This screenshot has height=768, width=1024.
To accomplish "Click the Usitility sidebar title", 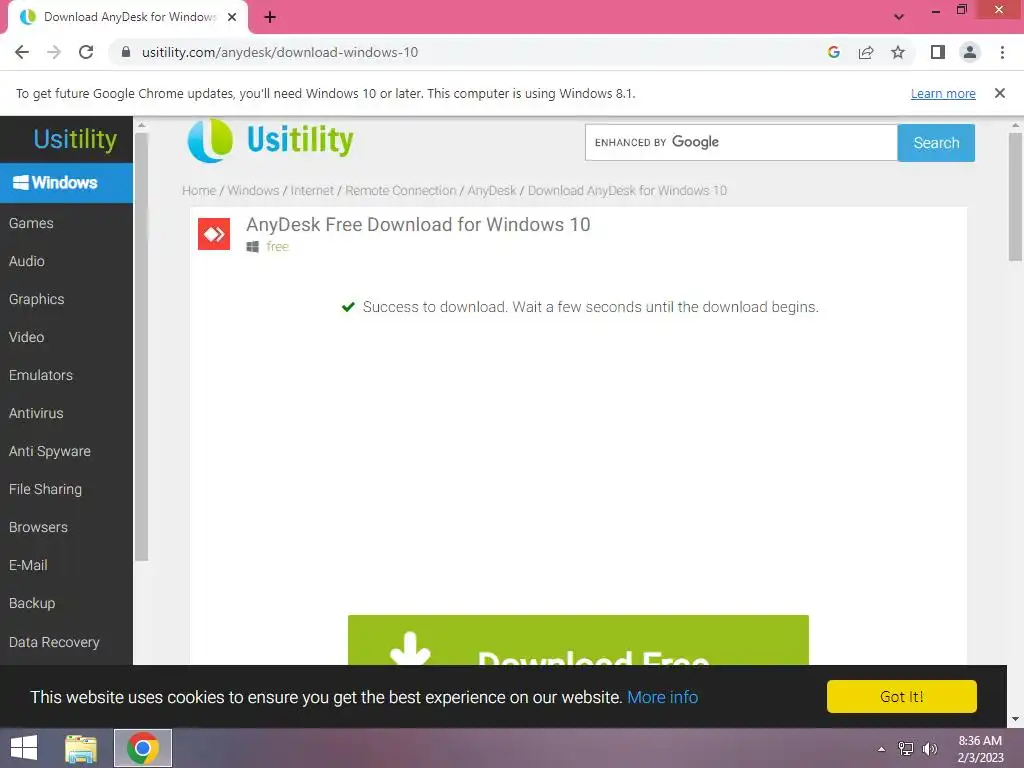I will (75, 139).
